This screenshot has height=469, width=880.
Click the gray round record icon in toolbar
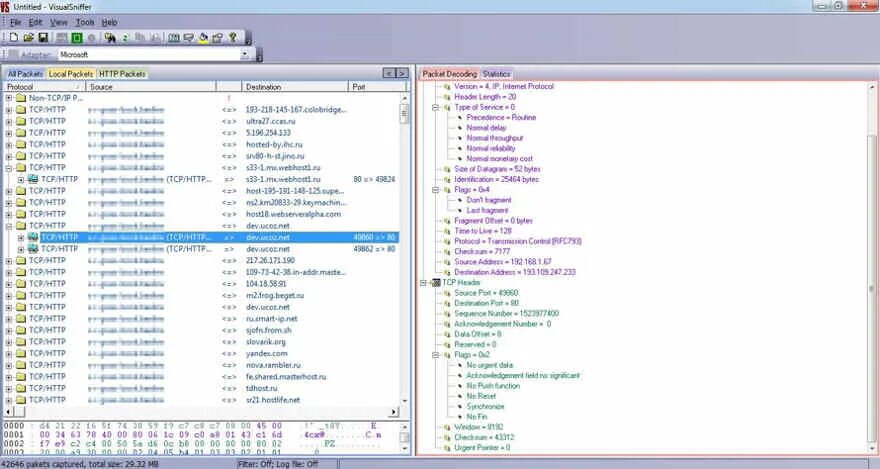pyautogui.click(x=91, y=38)
